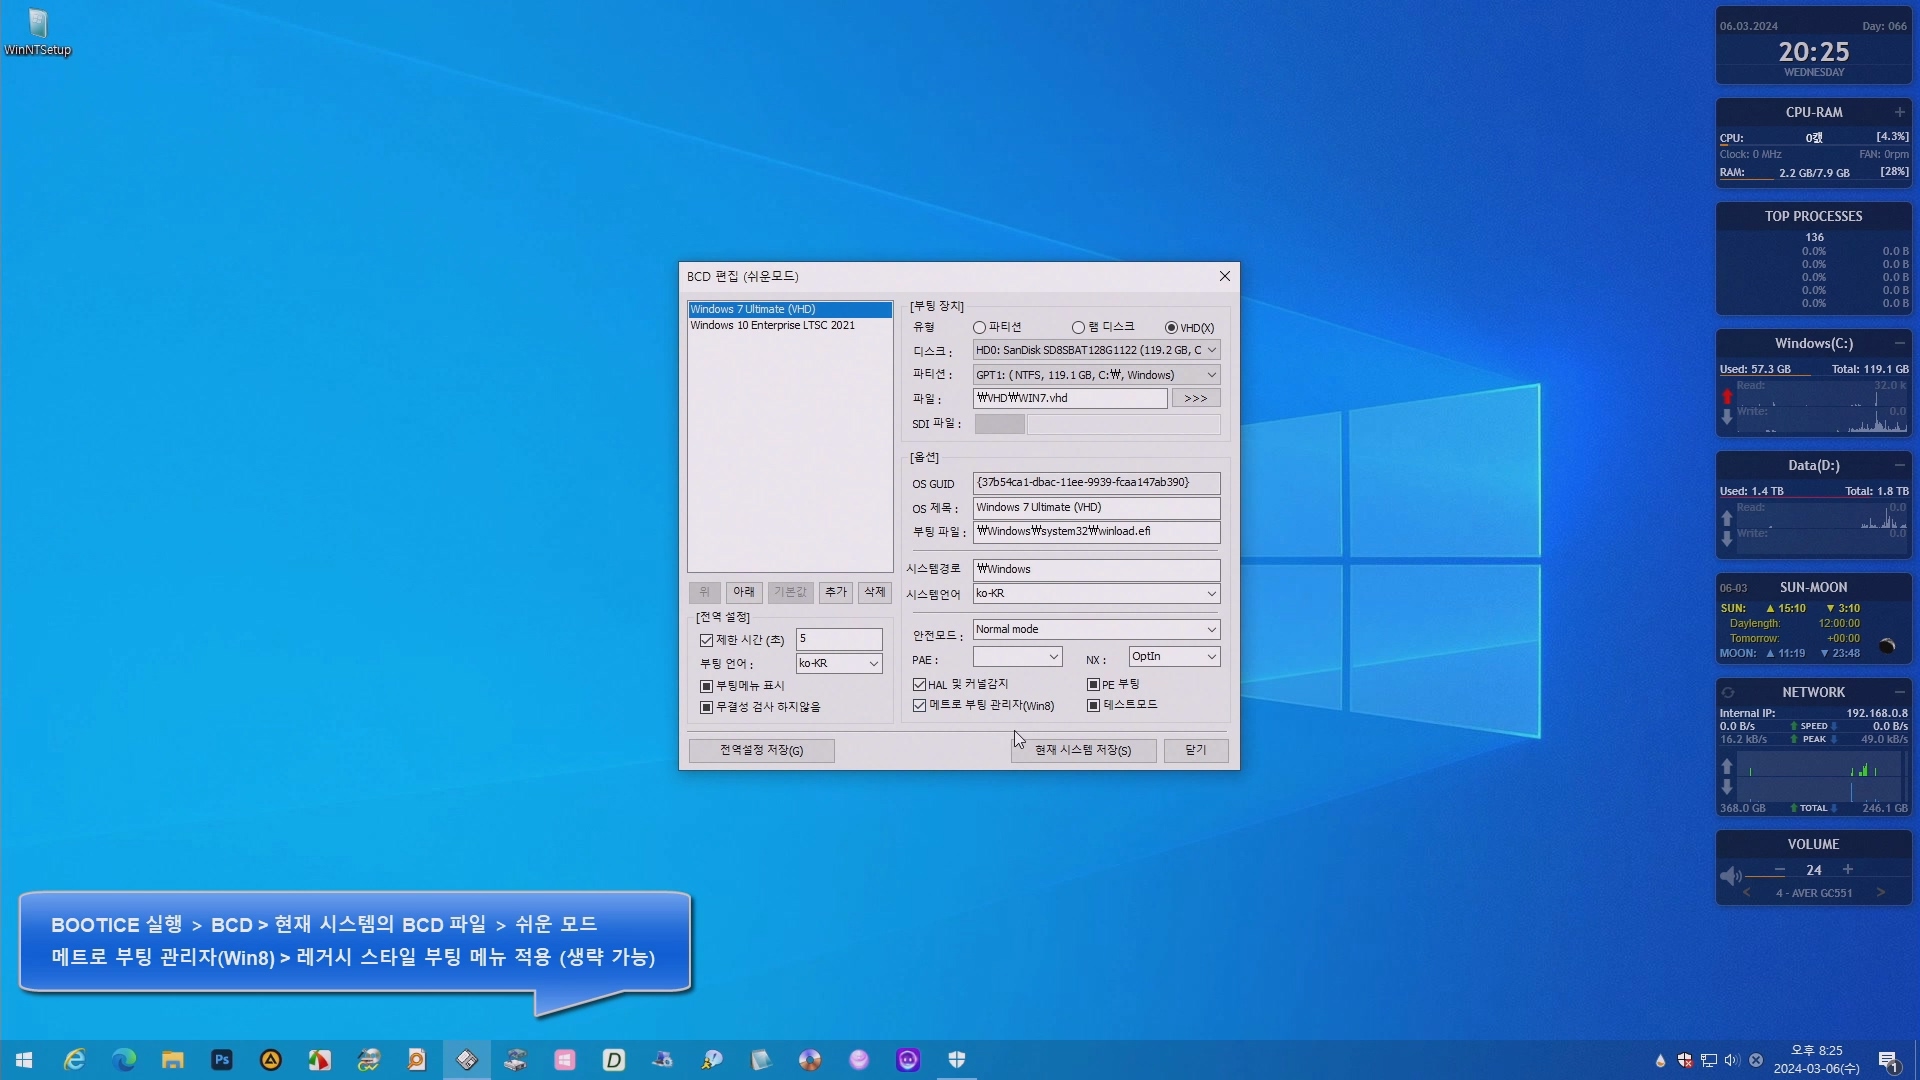Toggle the 테스트모드 checkbox
Viewport: 1920px width, 1080px height.
(1093, 705)
